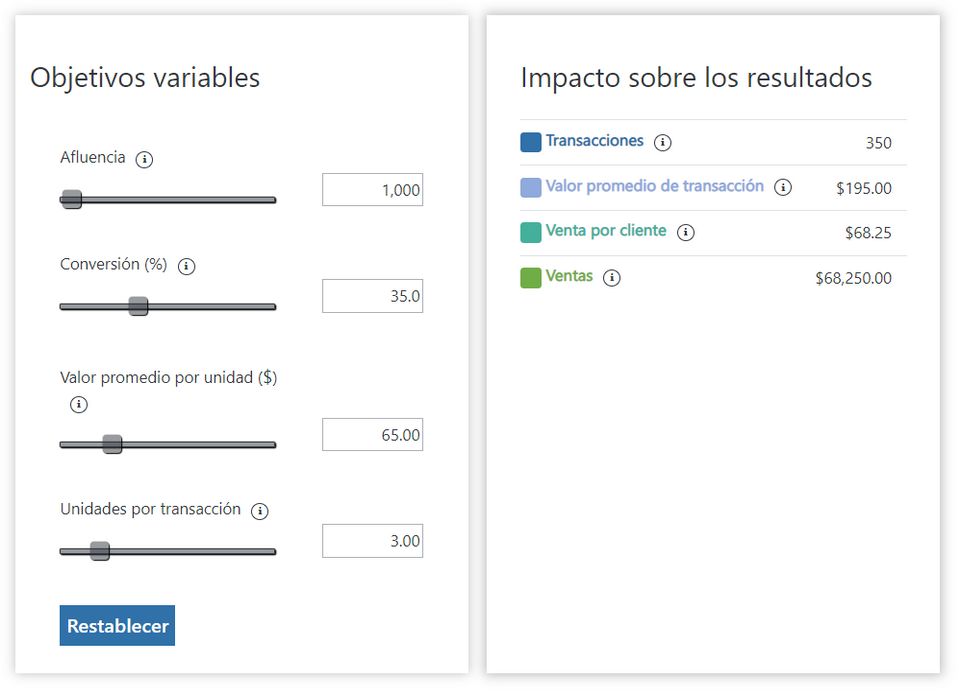Focus the units per transaction field showing 3.00

372,541
